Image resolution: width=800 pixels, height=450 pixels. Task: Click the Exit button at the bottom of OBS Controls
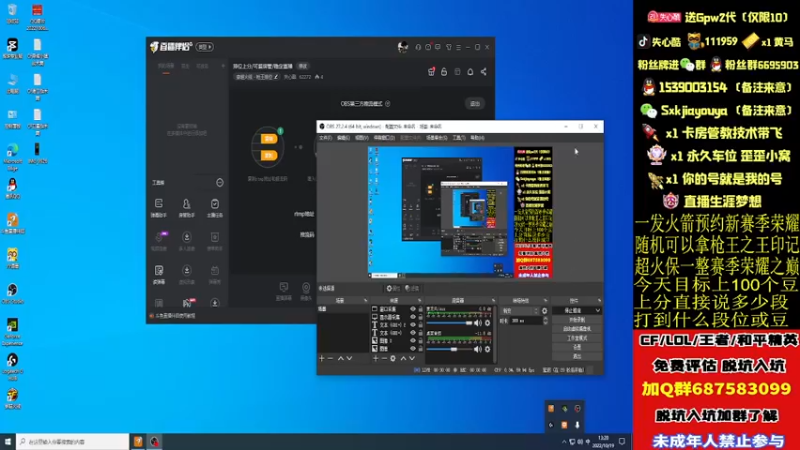[x=577, y=356]
